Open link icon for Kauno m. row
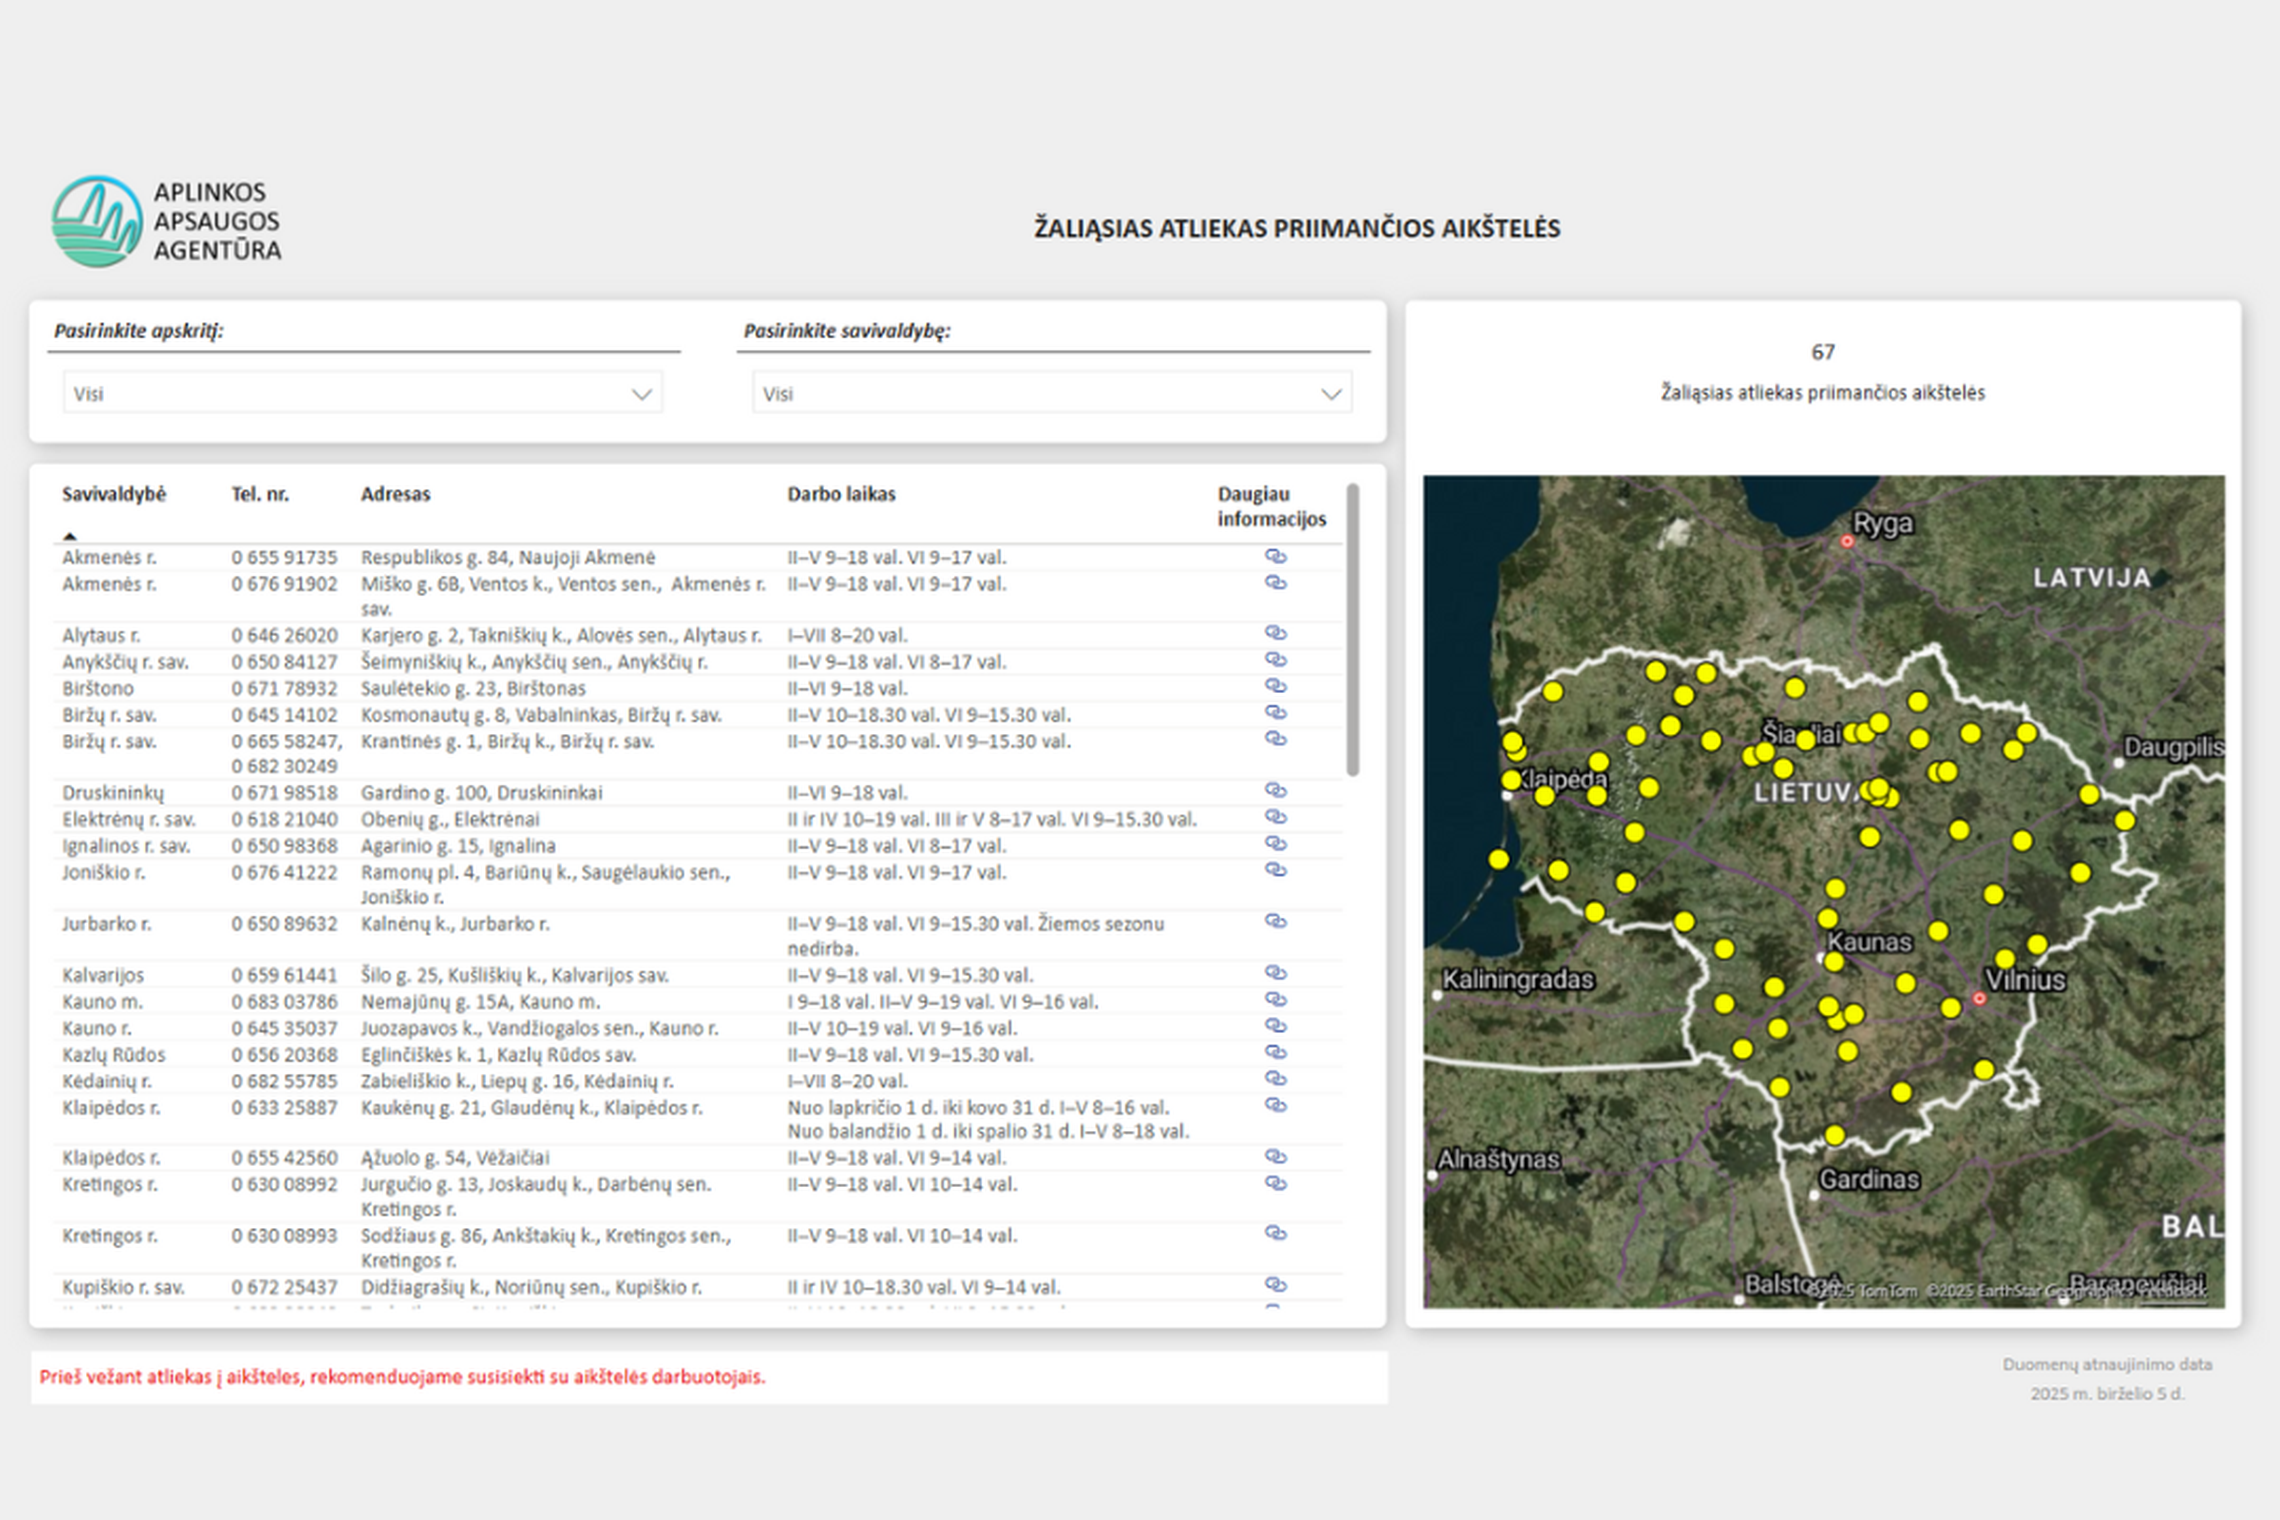Viewport: 2280px width, 1520px height. (x=1275, y=999)
